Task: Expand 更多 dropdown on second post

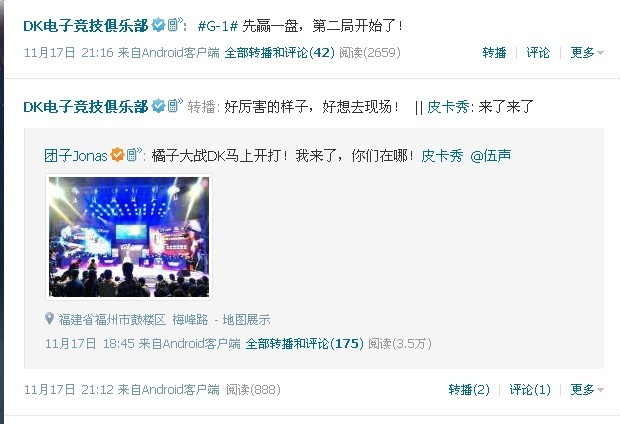Action: (587, 390)
